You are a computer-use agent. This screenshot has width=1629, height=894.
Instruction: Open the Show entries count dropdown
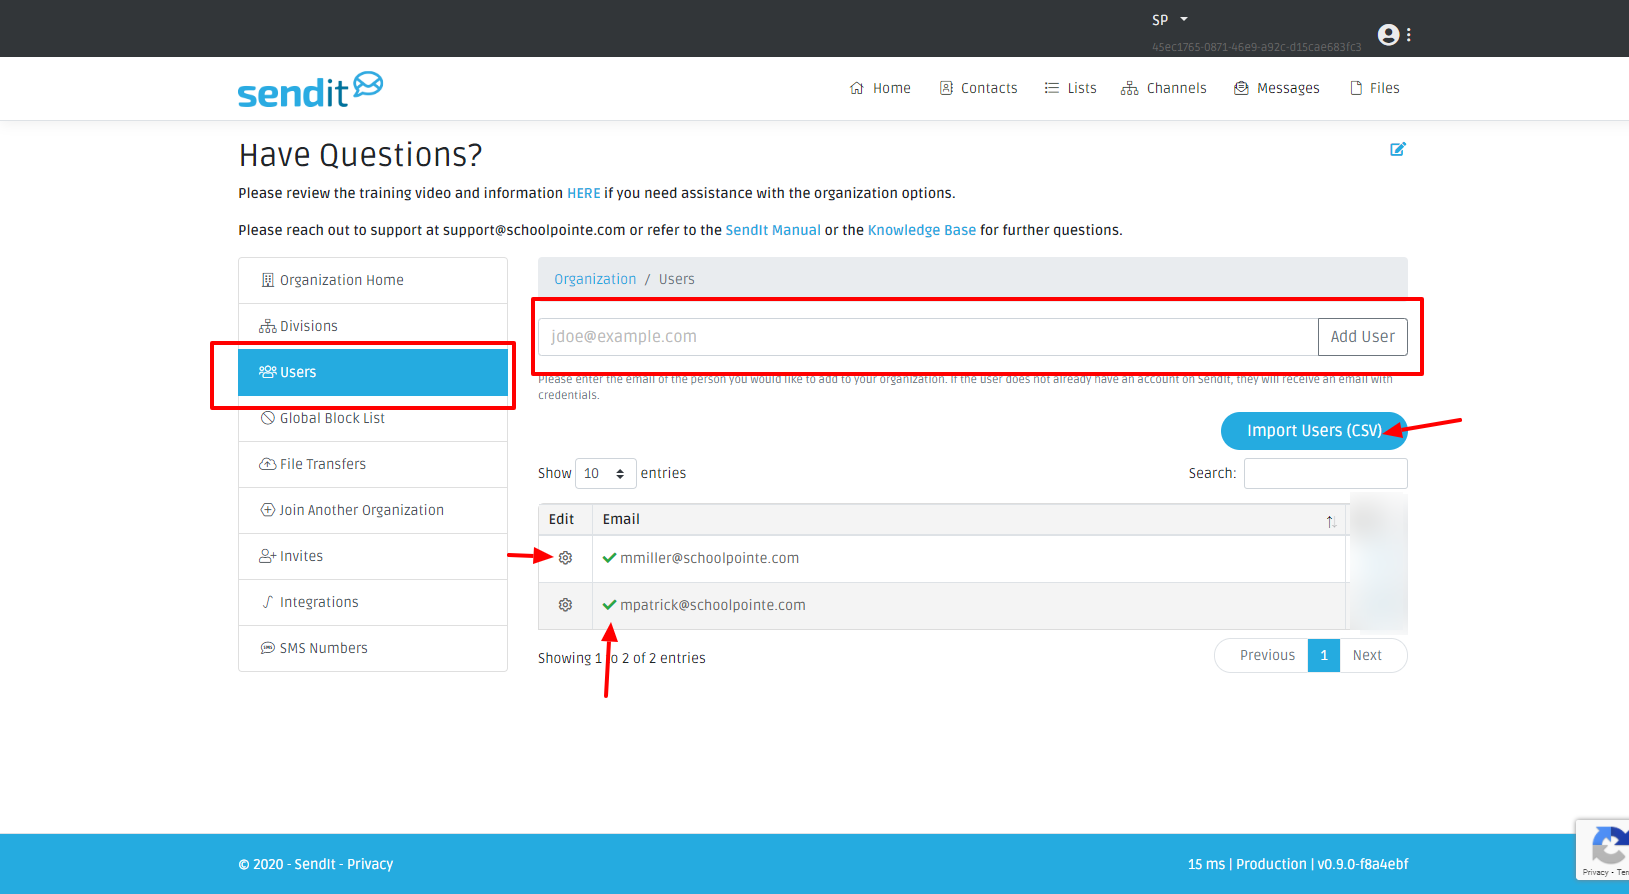pos(605,473)
